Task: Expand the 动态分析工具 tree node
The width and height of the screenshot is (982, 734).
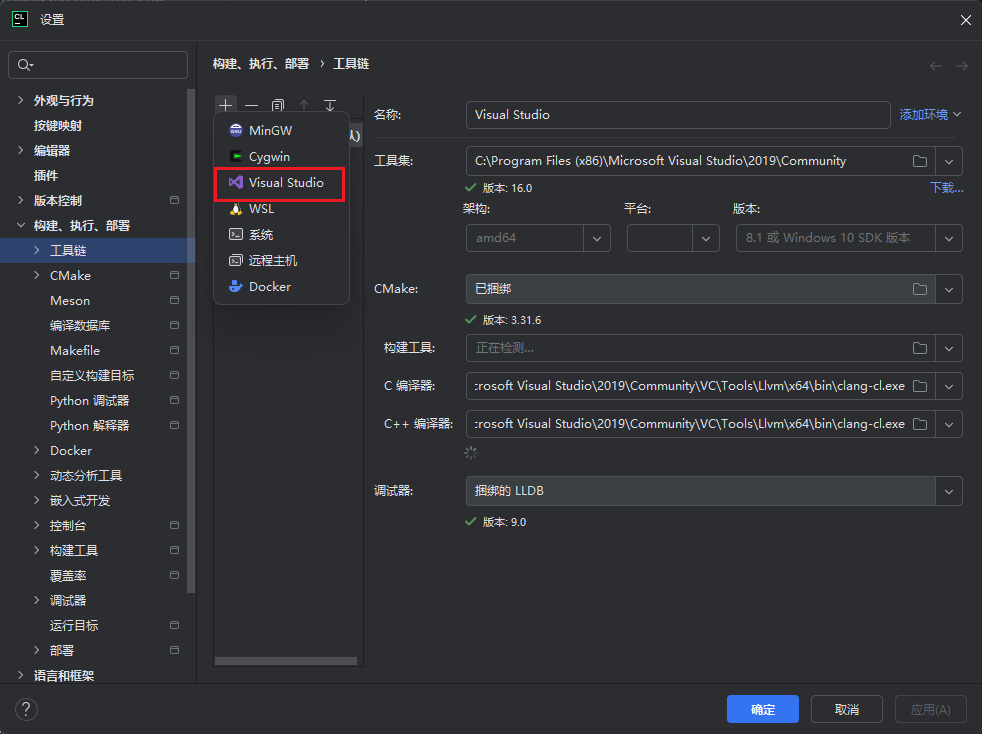Action: coord(36,475)
